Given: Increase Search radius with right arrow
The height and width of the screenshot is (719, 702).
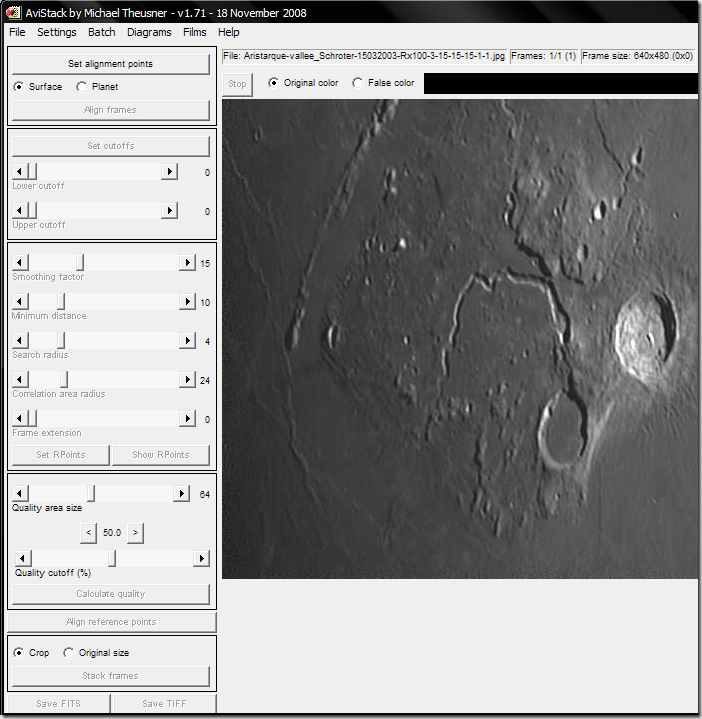Looking at the screenshot, I should pyautogui.click(x=187, y=341).
